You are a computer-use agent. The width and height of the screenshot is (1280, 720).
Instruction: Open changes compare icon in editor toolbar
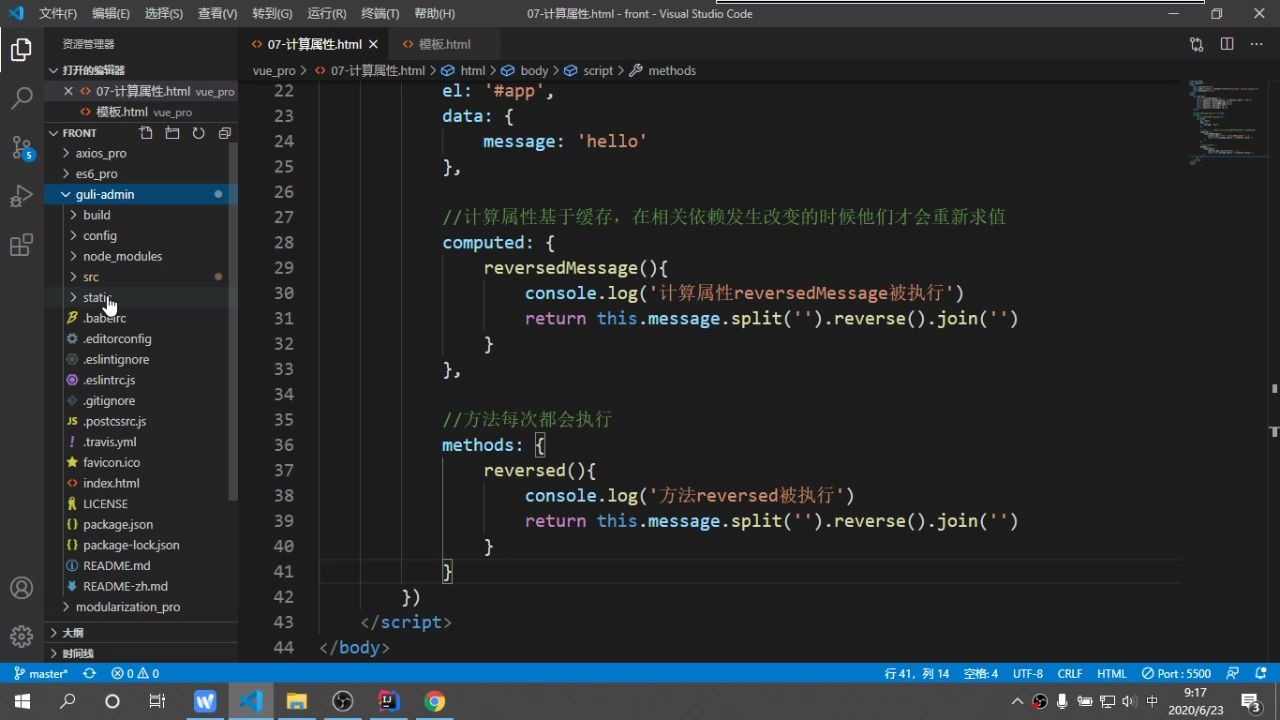[x=1196, y=44]
